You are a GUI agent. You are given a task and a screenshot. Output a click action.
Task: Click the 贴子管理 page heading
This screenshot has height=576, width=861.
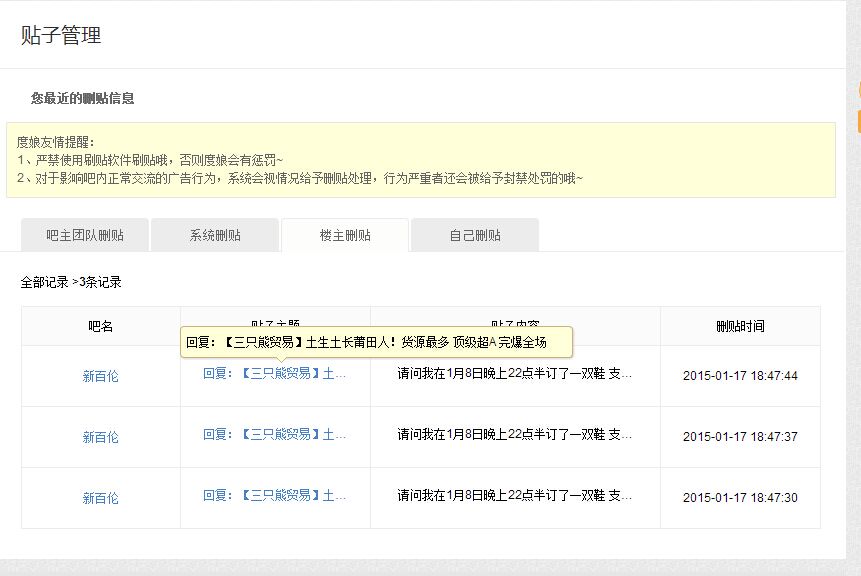[61, 36]
